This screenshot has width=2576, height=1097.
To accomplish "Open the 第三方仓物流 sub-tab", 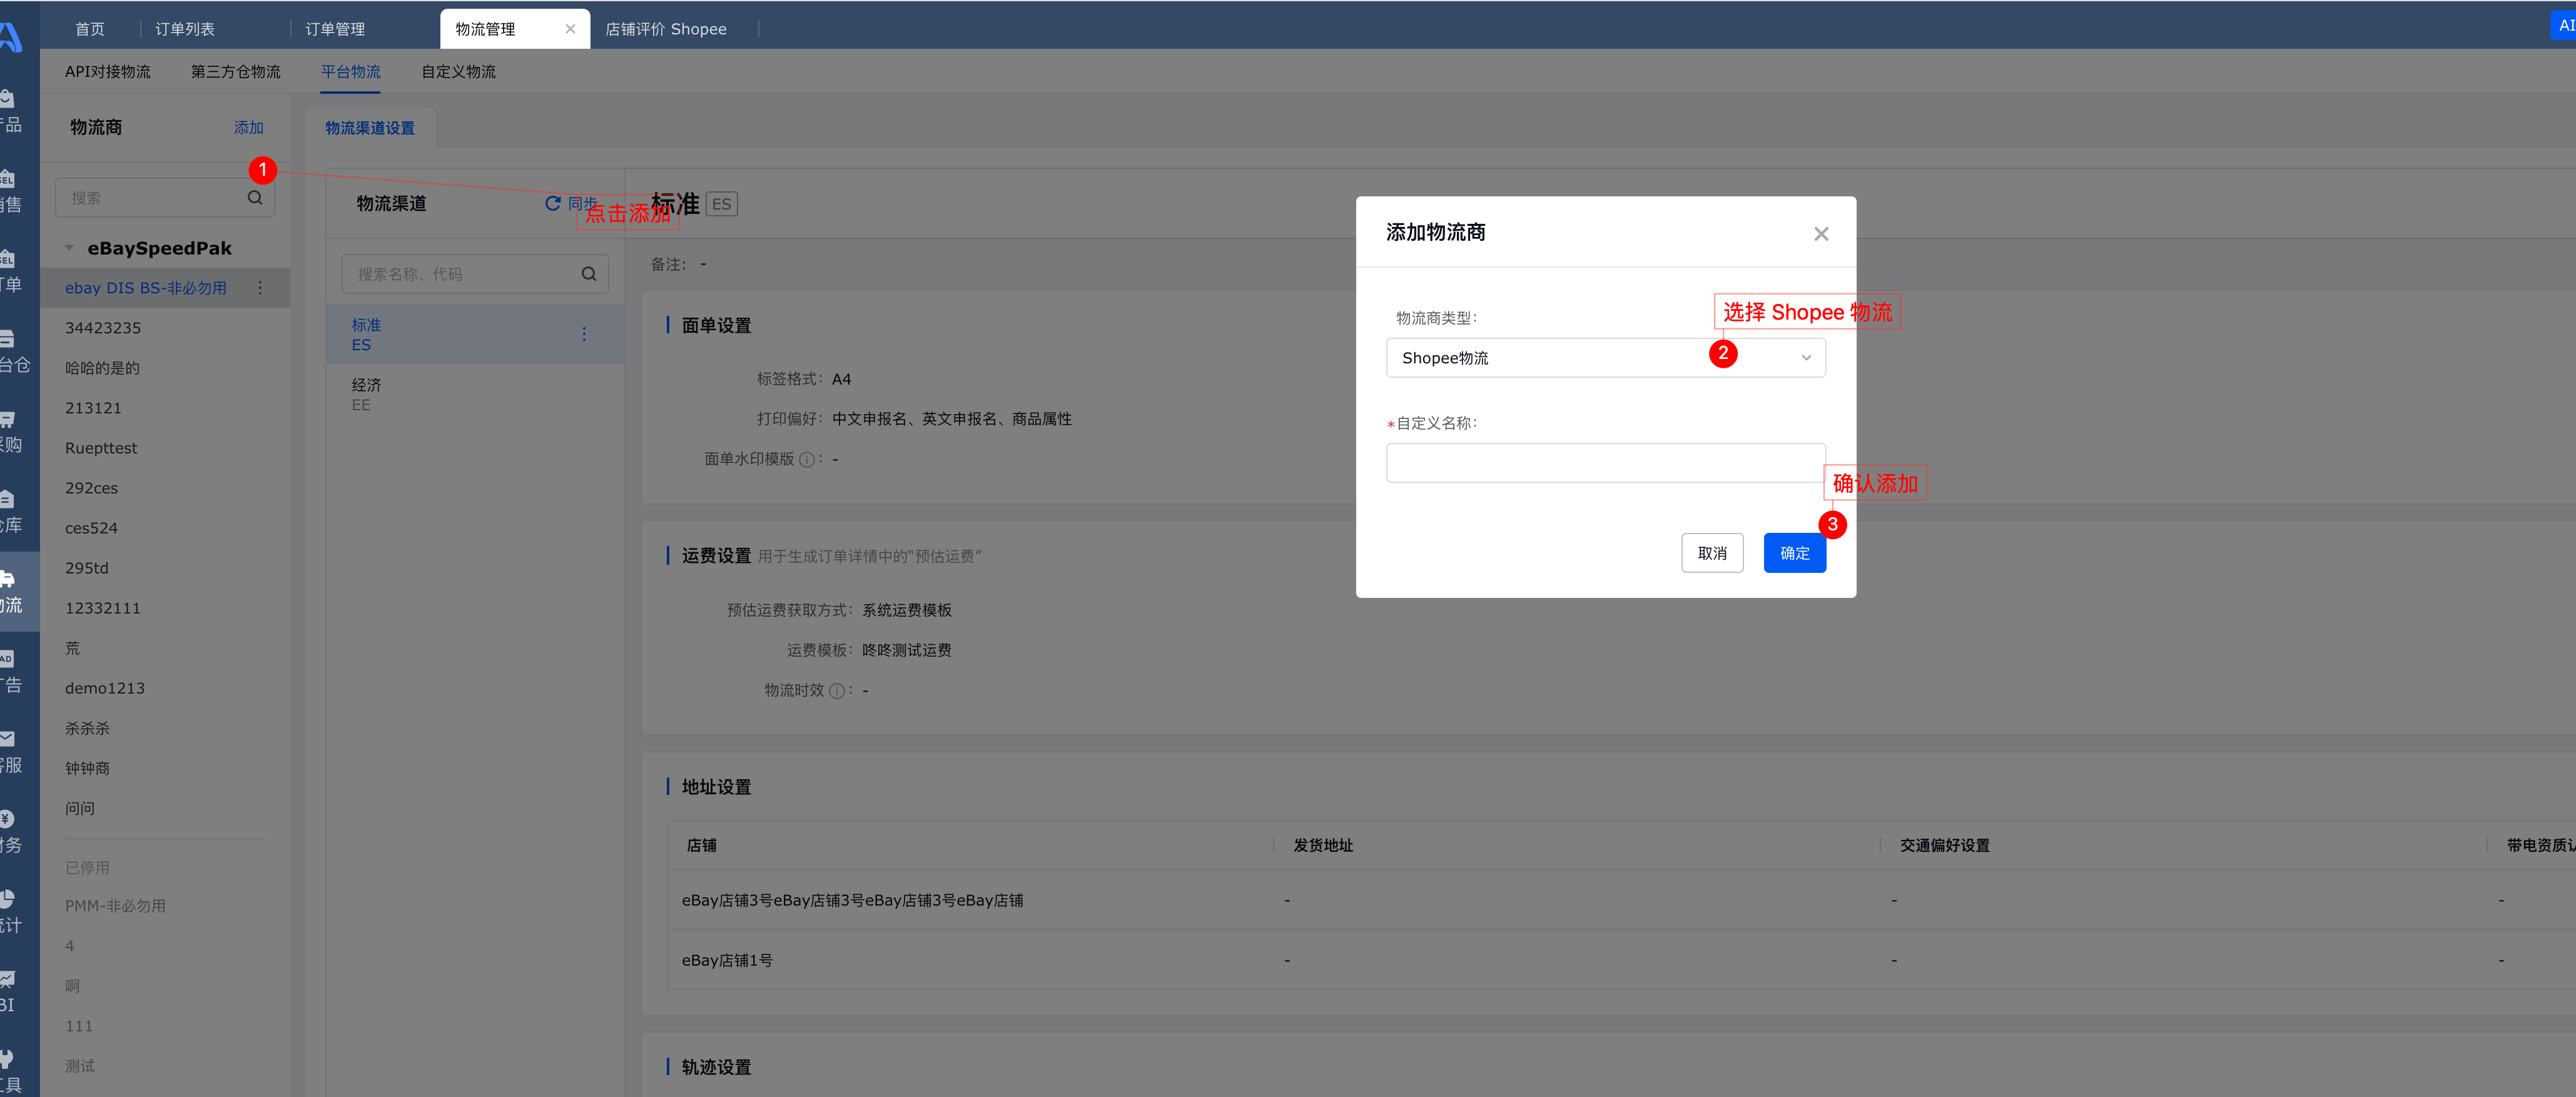I will click(236, 72).
